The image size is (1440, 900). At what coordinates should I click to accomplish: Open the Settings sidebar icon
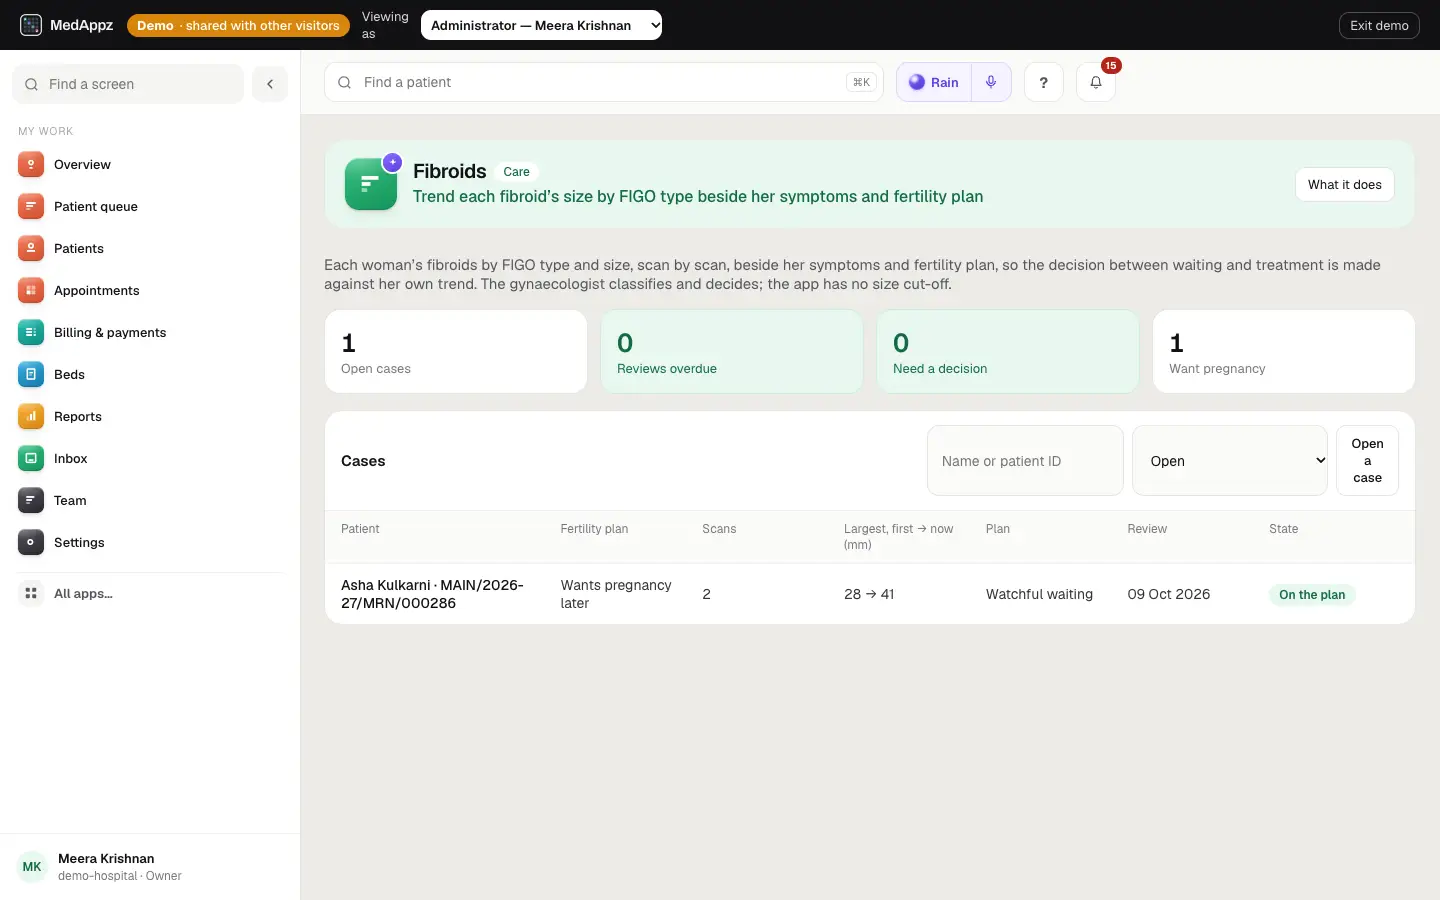(31, 543)
